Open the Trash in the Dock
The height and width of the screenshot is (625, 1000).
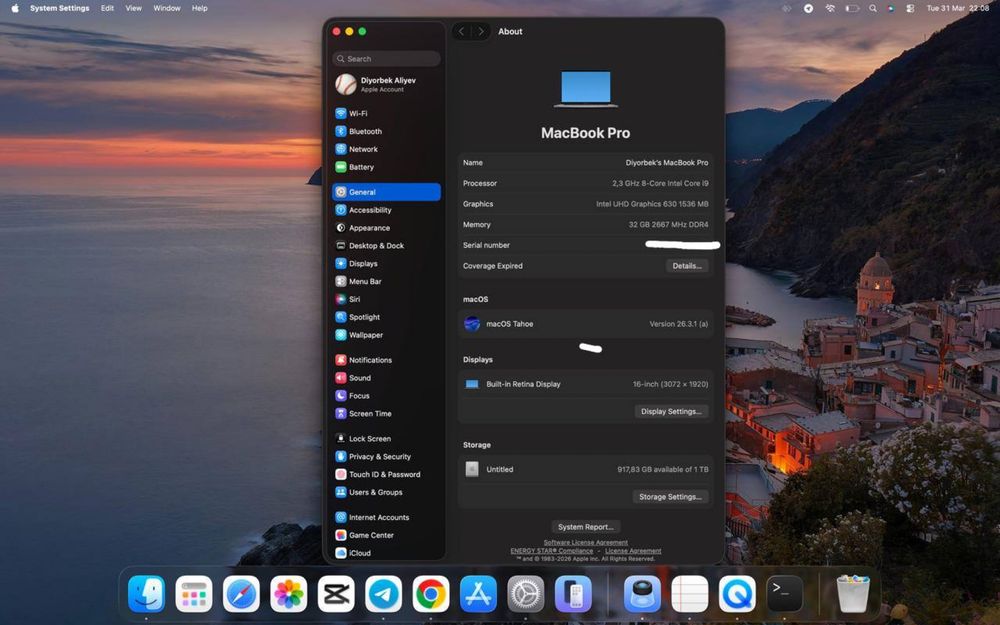coord(853,594)
